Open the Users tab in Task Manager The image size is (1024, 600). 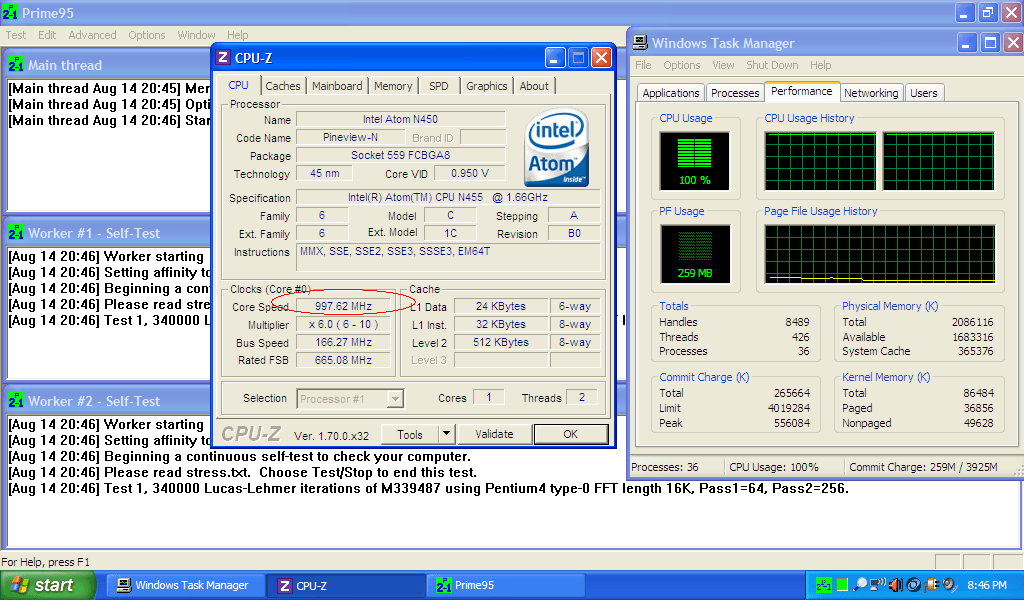coord(923,93)
